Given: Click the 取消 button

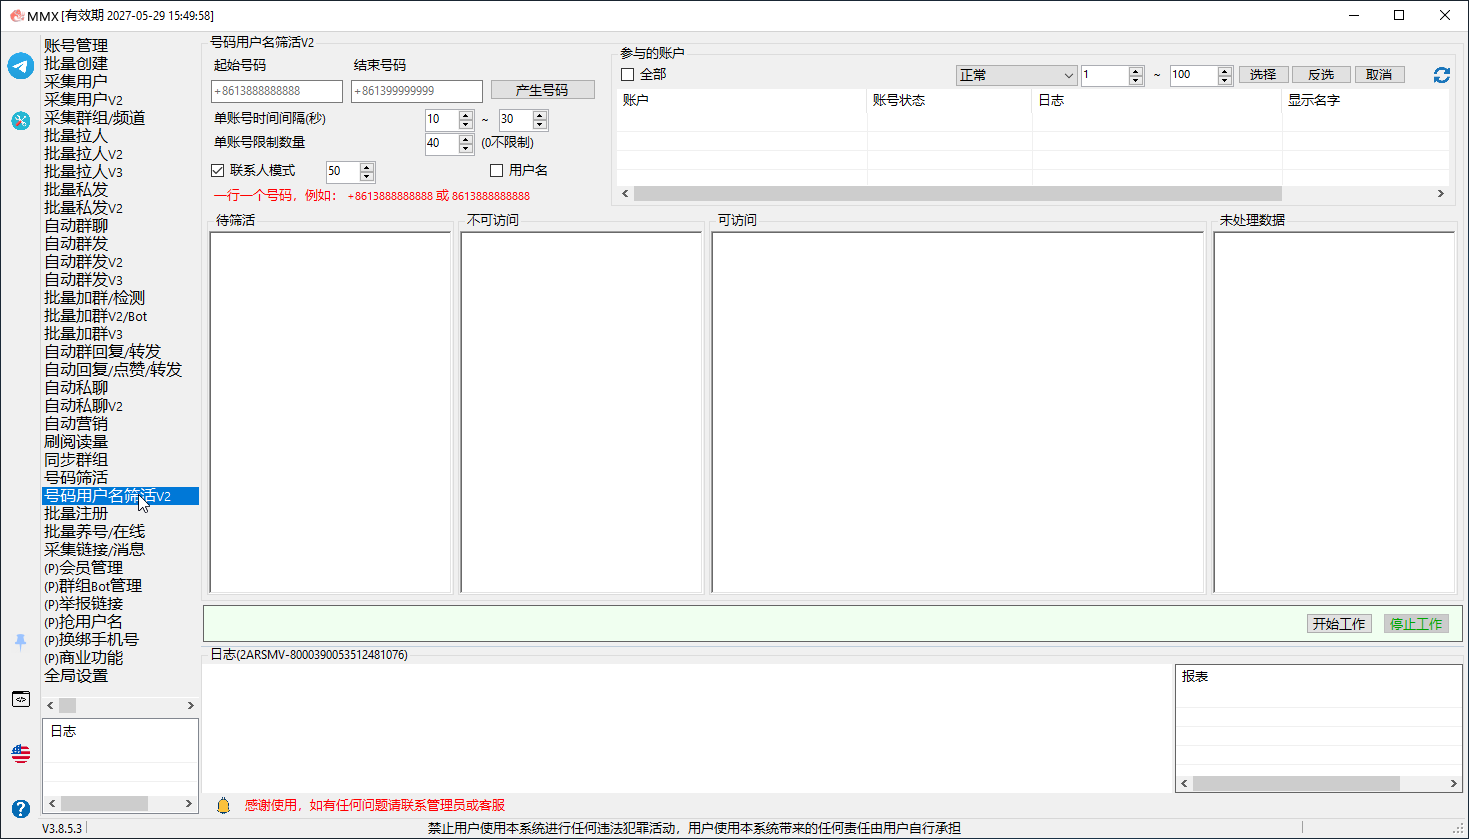Looking at the screenshot, I should point(1379,75).
